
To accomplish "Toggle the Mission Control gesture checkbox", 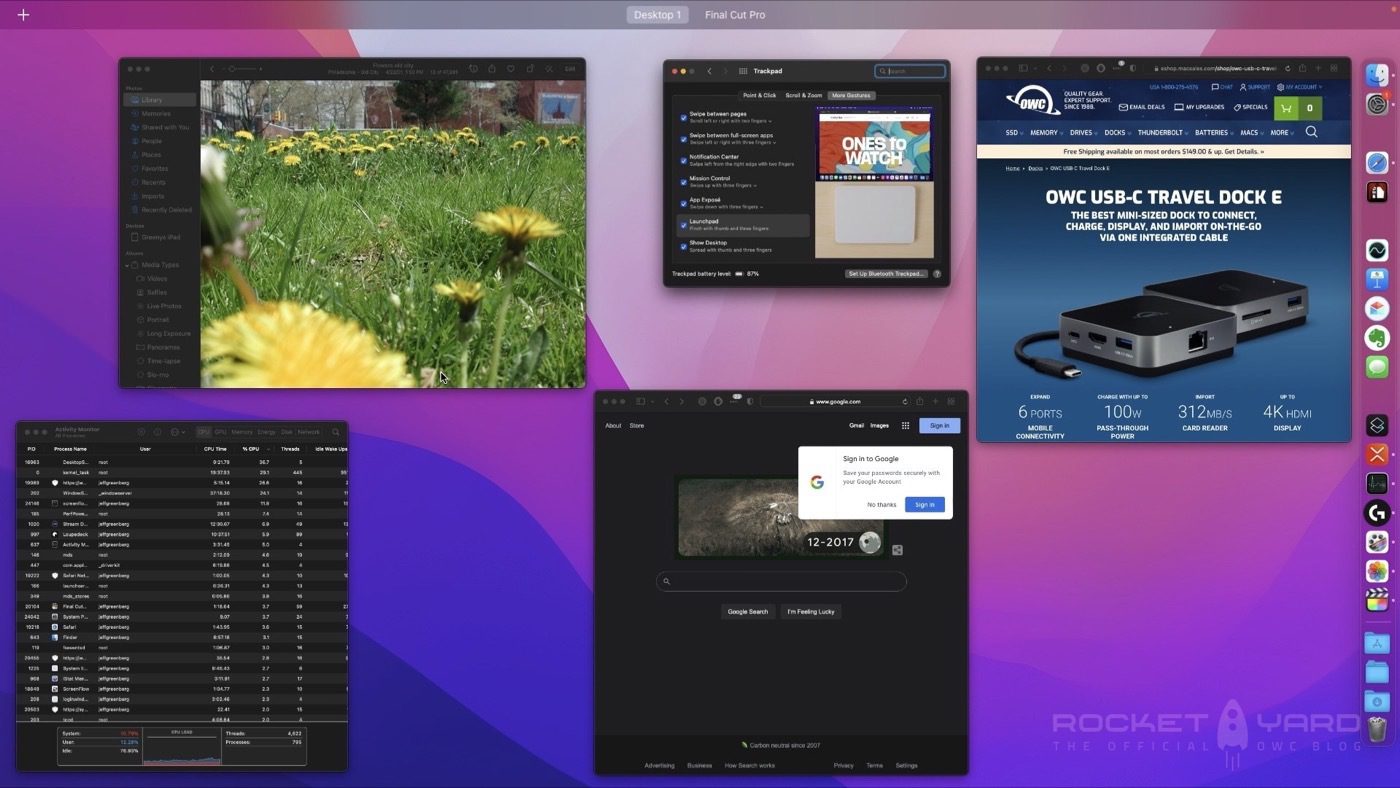I will [684, 181].
